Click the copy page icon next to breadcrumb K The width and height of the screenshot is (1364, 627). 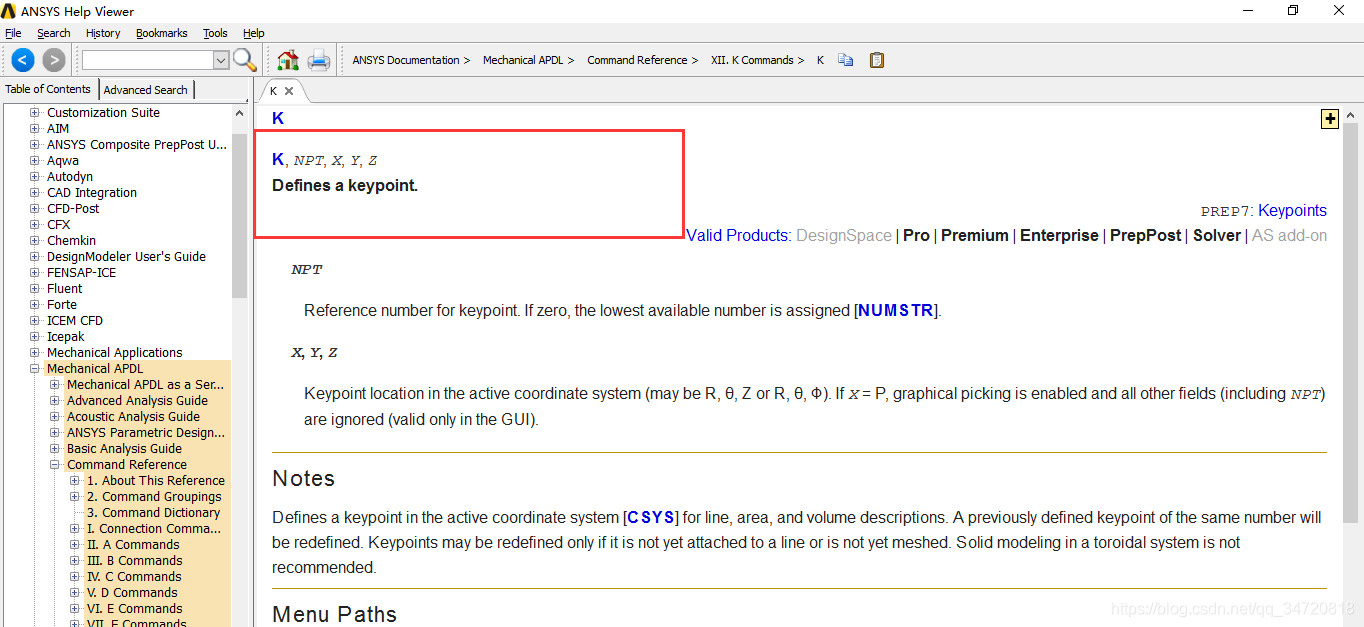(x=846, y=60)
